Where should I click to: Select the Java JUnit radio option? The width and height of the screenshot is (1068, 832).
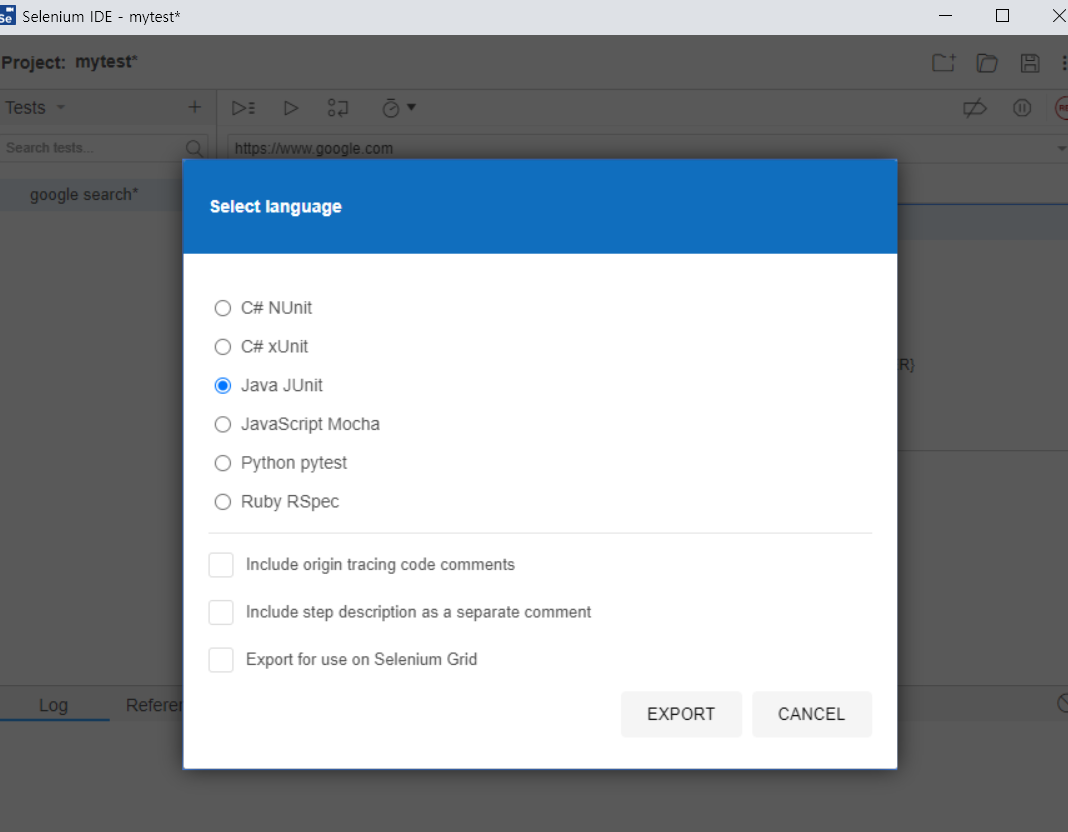(222, 386)
